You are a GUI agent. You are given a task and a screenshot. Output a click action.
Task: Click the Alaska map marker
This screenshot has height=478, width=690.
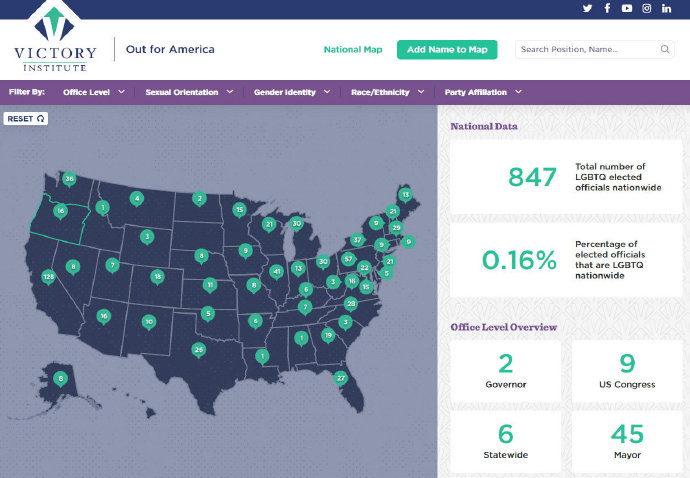click(x=60, y=378)
